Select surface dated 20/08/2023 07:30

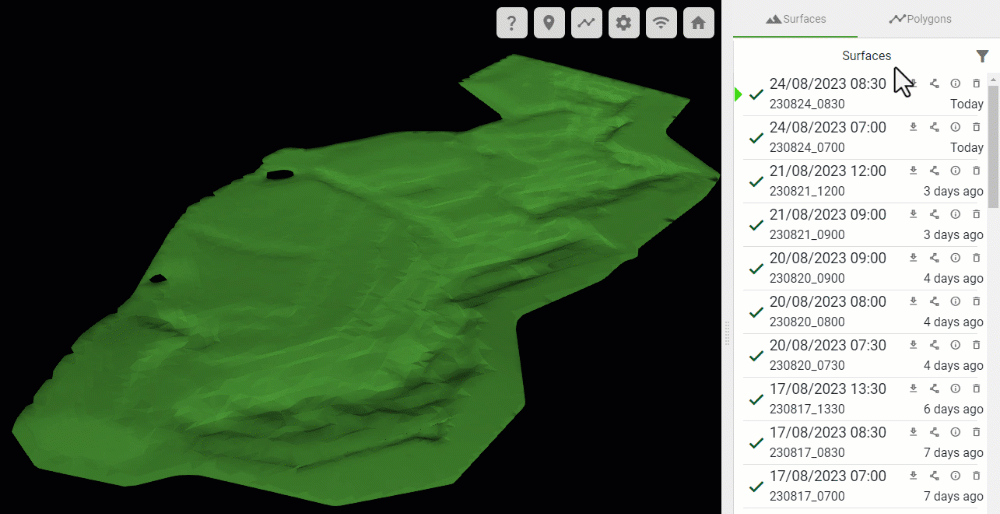(828, 345)
